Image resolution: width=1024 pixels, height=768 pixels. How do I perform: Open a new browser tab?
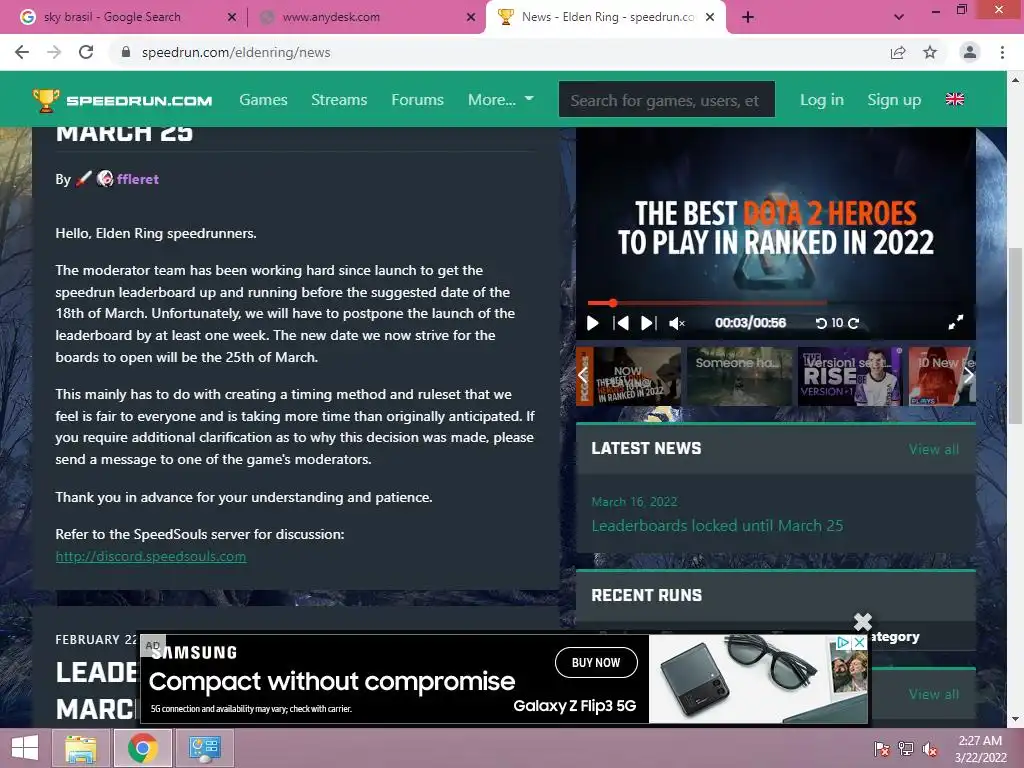tap(748, 17)
